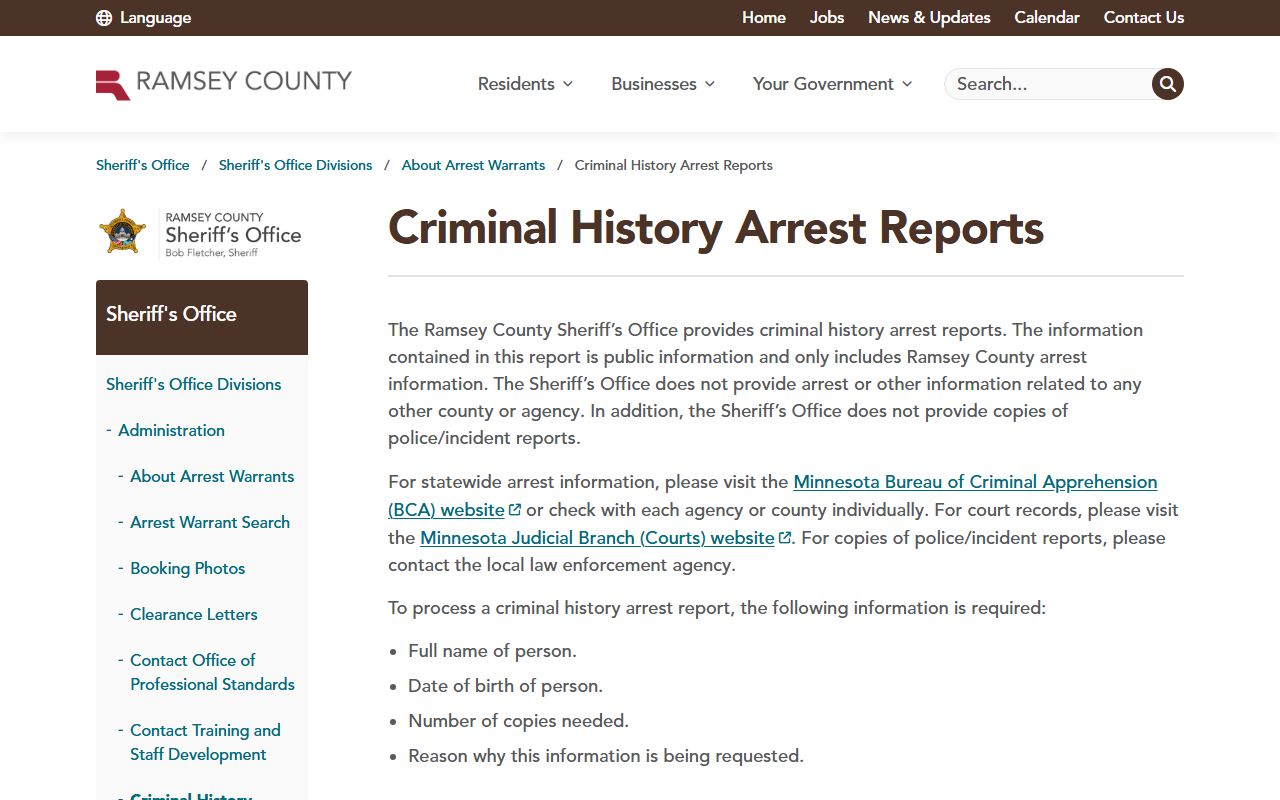Open News & Updates page
Image resolution: width=1280 pixels, height=800 pixels.
tap(929, 18)
